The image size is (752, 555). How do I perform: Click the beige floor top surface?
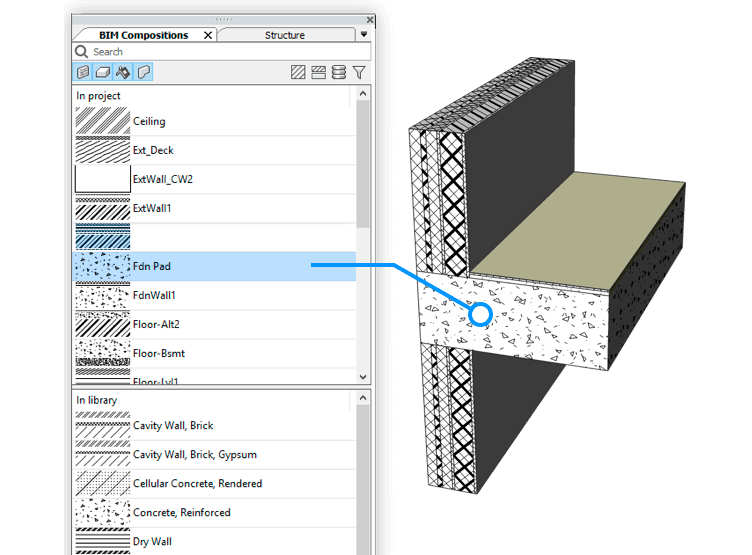[579, 233]
